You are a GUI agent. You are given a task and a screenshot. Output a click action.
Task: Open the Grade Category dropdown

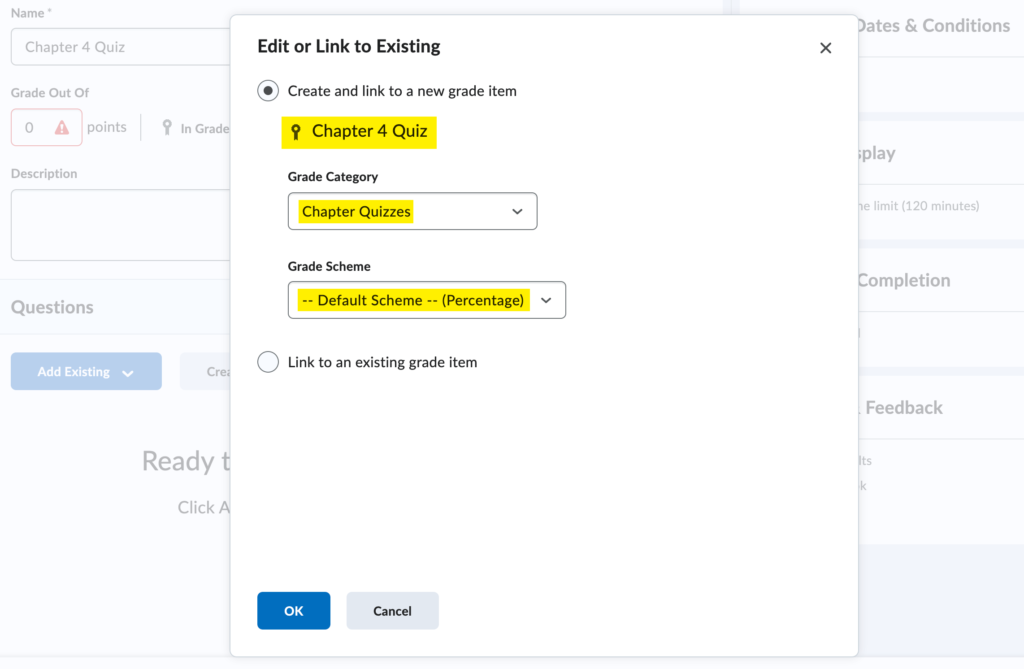412,211
